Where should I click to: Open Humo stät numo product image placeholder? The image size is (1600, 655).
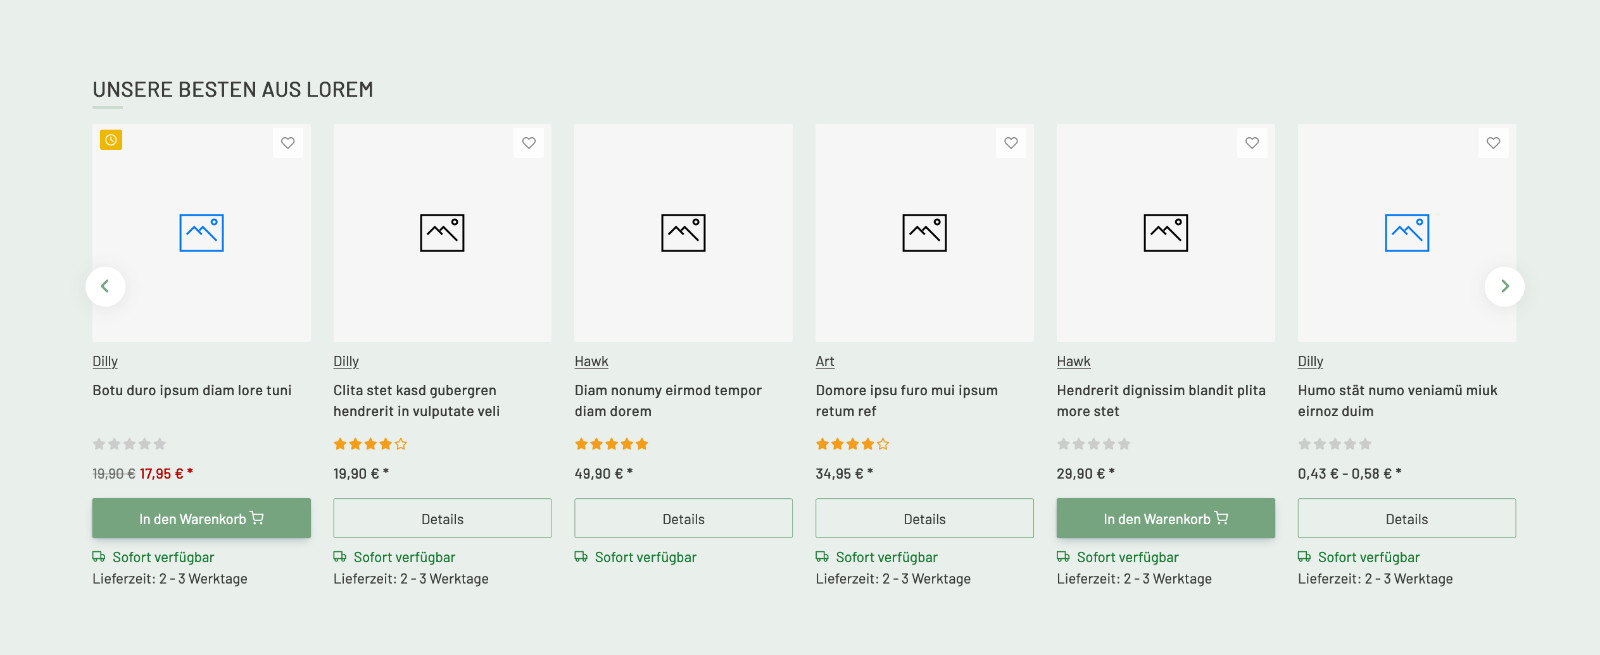[x=1407, y=233]
